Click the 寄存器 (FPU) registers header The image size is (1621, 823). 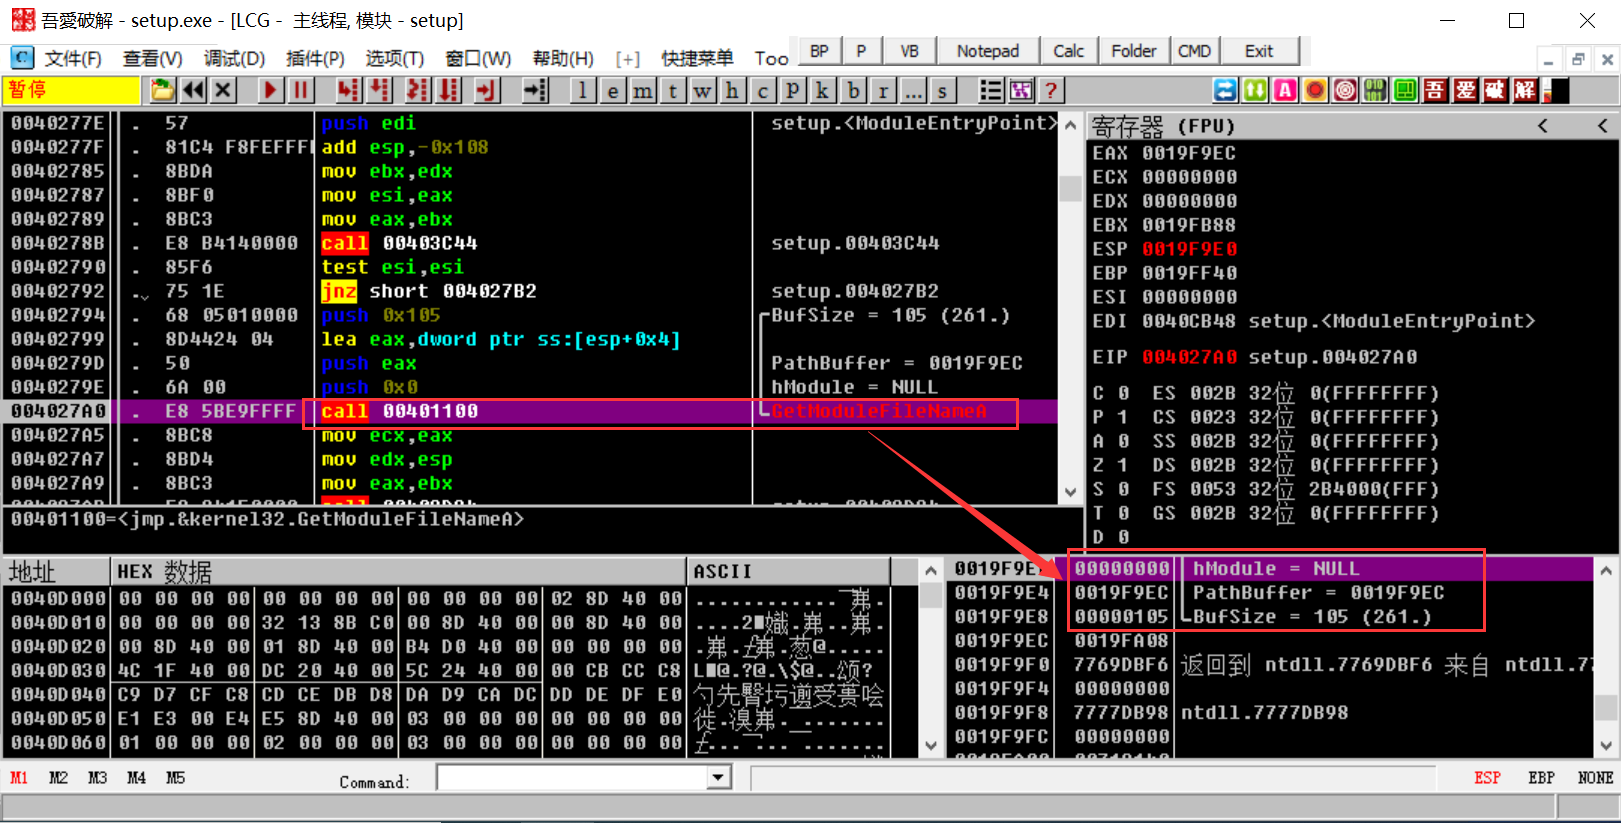click(x=1163, y=126)
